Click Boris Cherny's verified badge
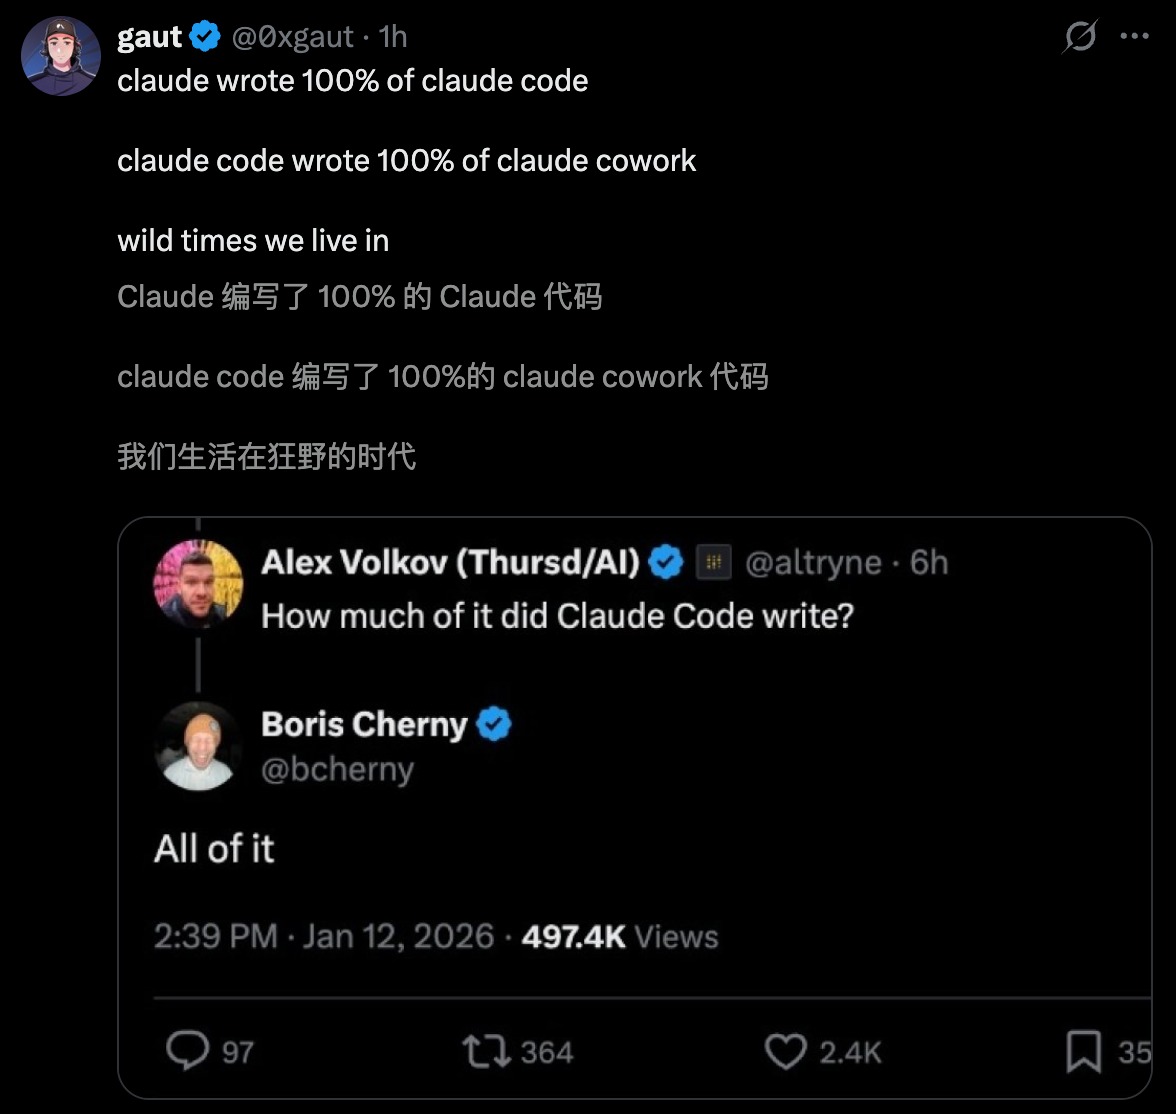This screenshot has width=1176, height=1114. [494, 724]
